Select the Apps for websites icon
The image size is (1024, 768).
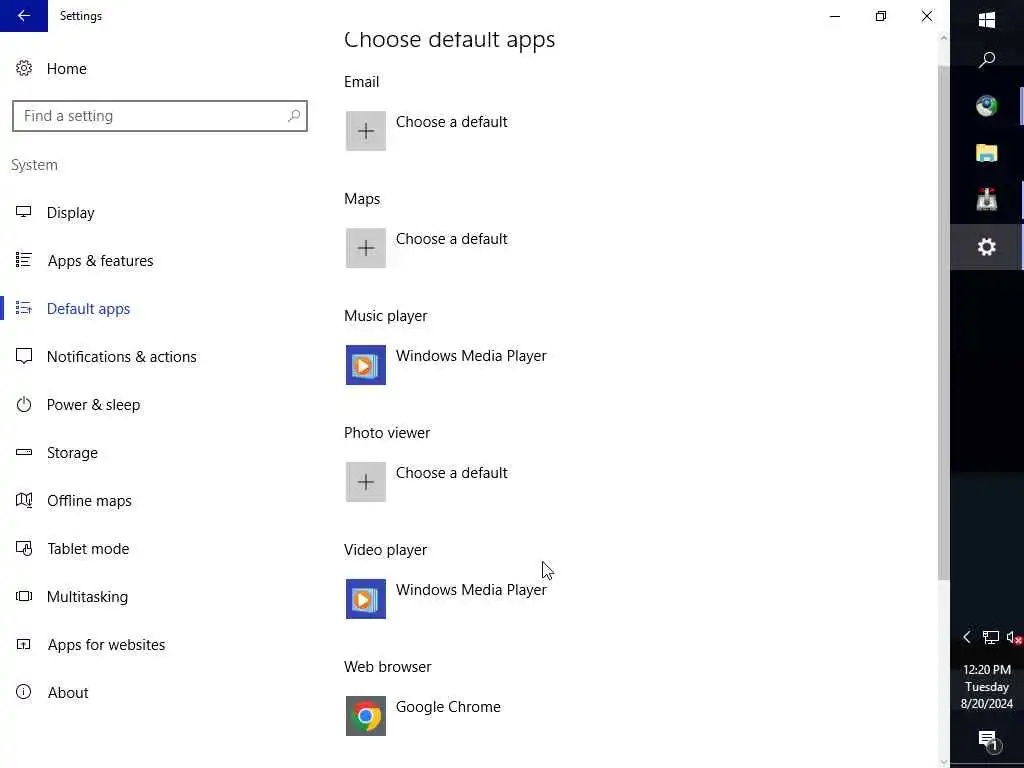click(24, 645)
